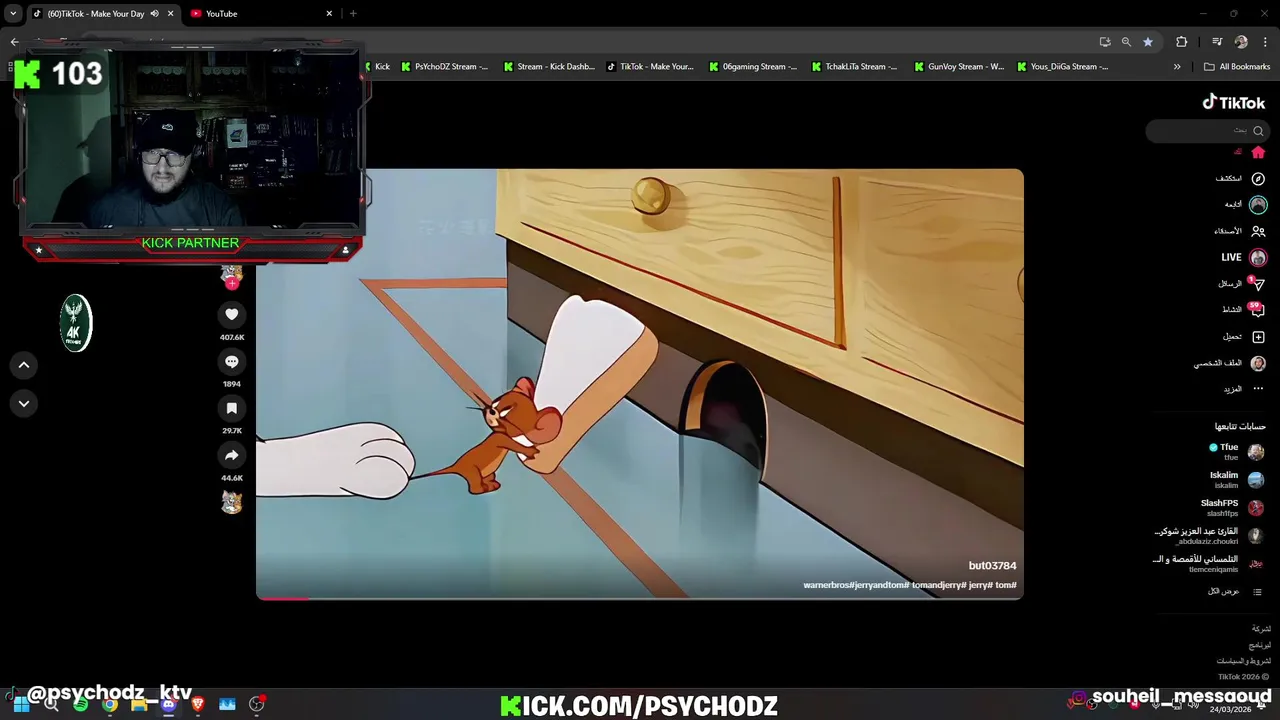The height and width of the screenshot is (720, 1280).
Task: Open Stream - Kick Dashboard bookmark
Action: tap(548, 67)
